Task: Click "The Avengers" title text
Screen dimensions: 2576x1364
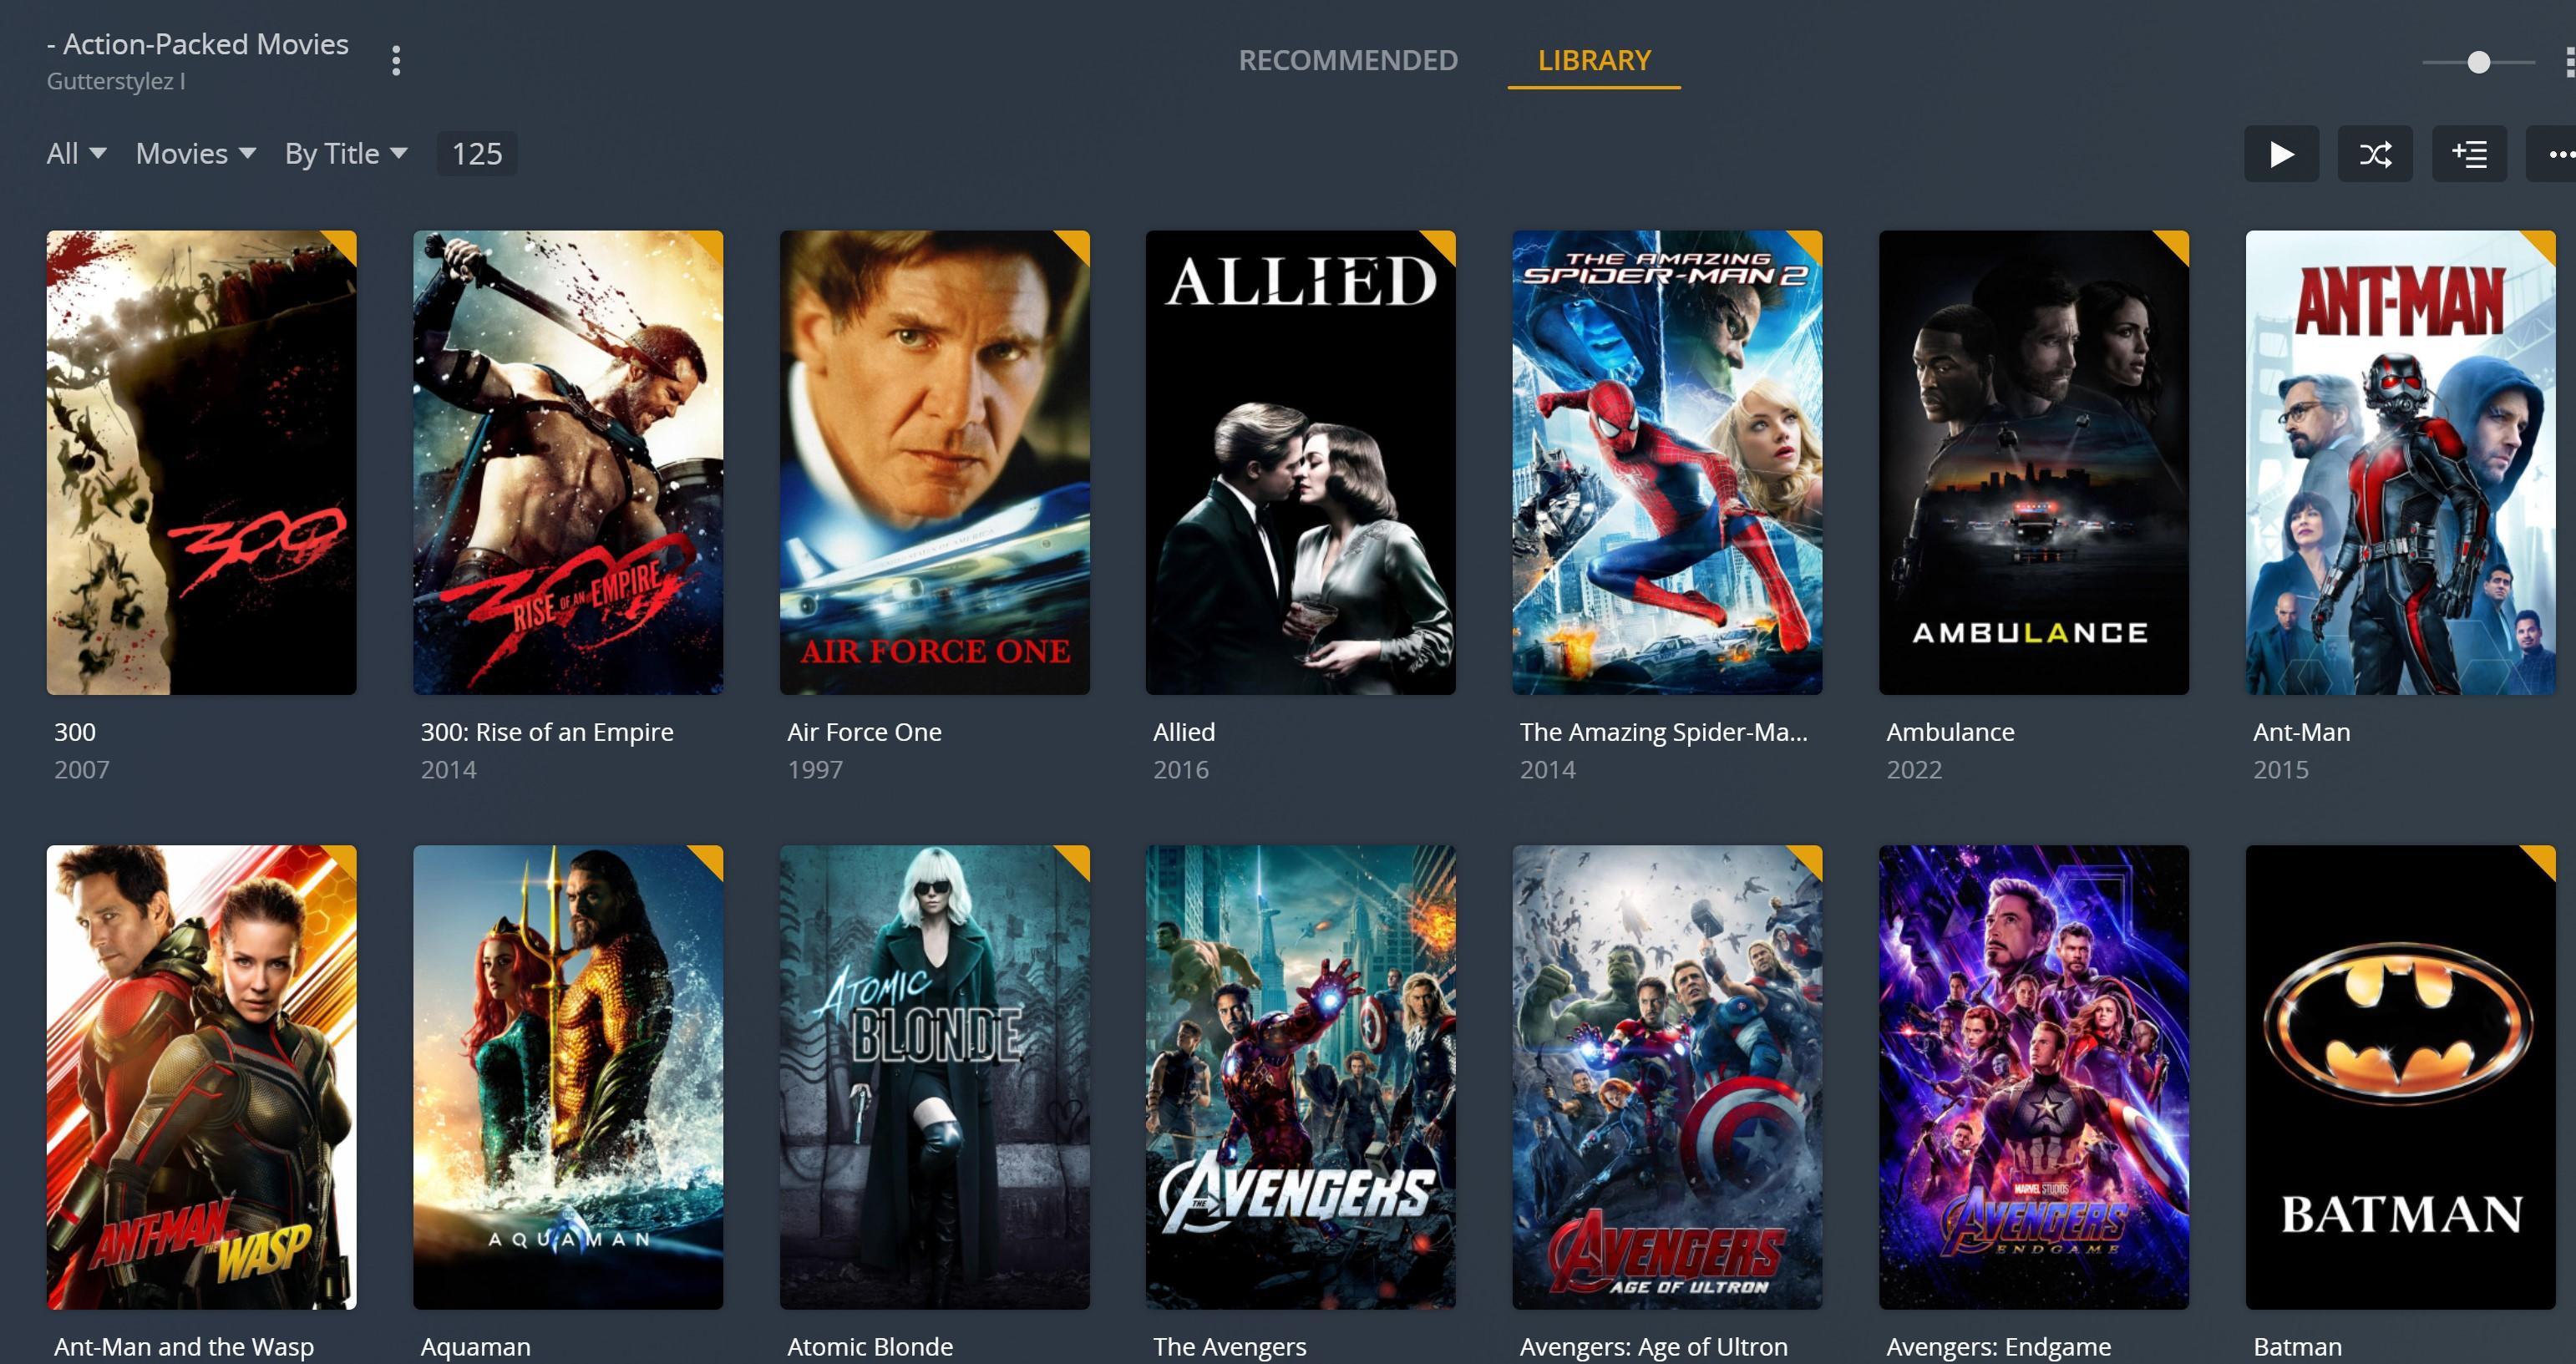Action: pyautogui.click(x=1230, y=1347)
